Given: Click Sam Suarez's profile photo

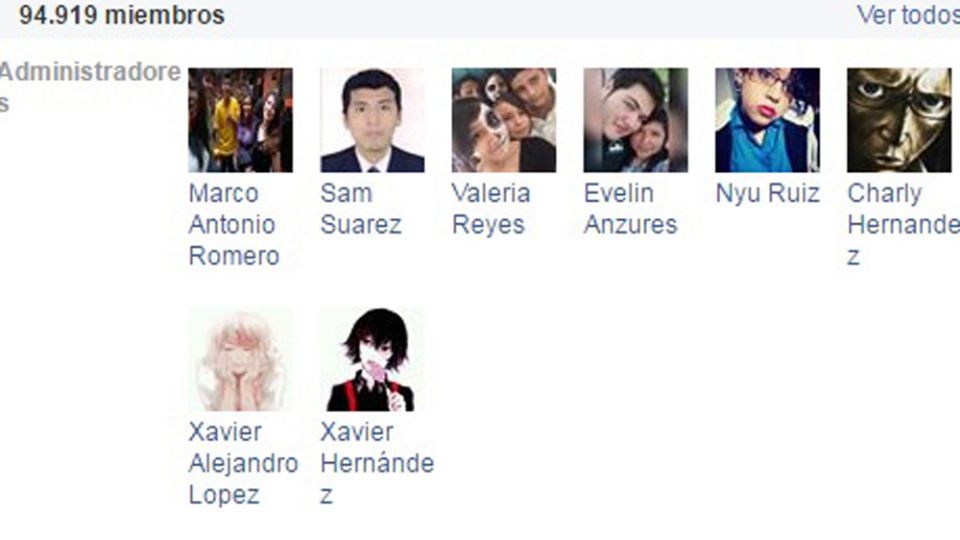Looking at the screenshot, I should [x=372, y=120].
